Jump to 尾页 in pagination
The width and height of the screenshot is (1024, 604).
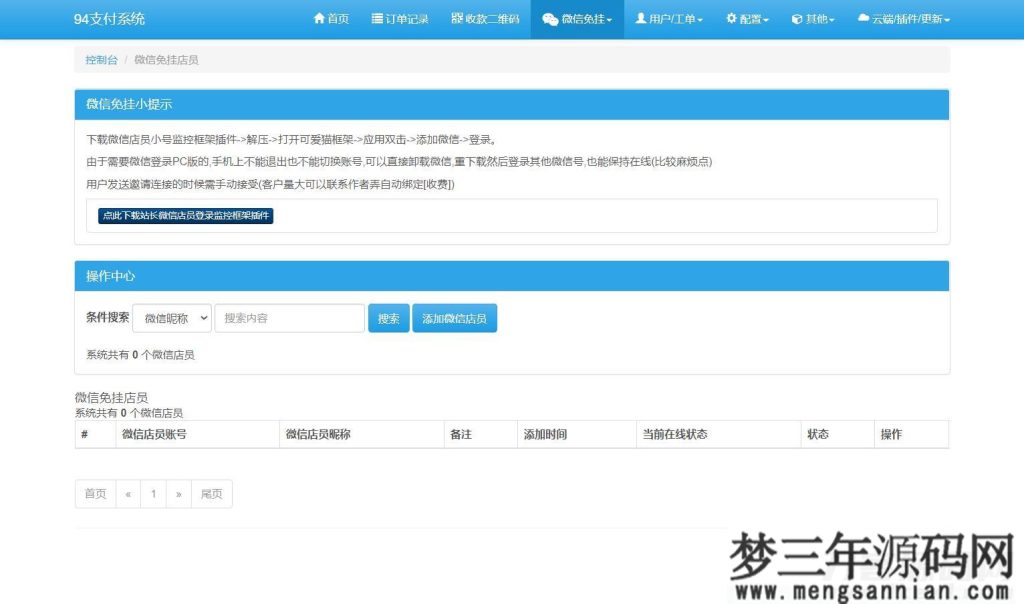[211, 493]
